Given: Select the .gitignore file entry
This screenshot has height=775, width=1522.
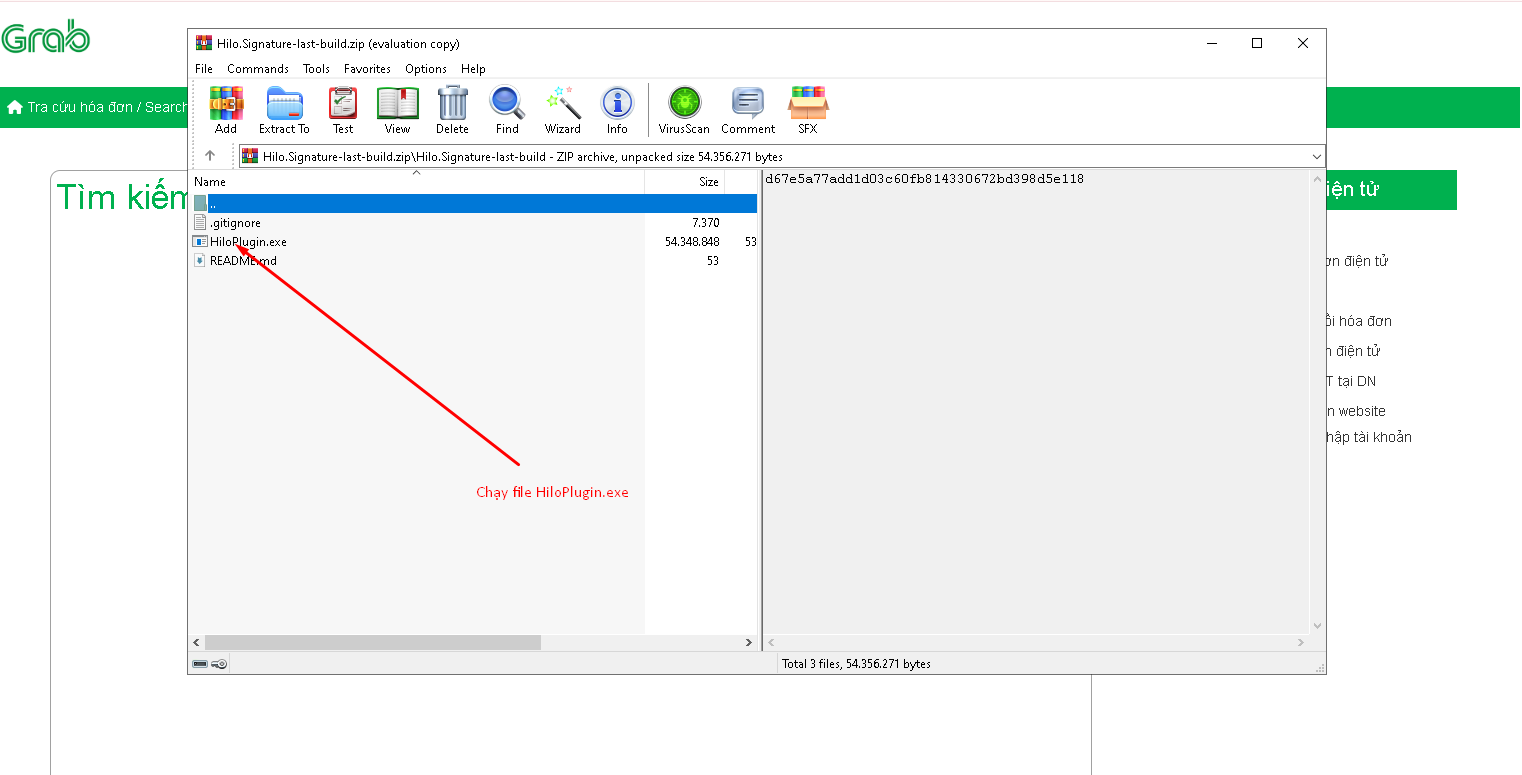Looking at the screenshot, I should (235, 223).
